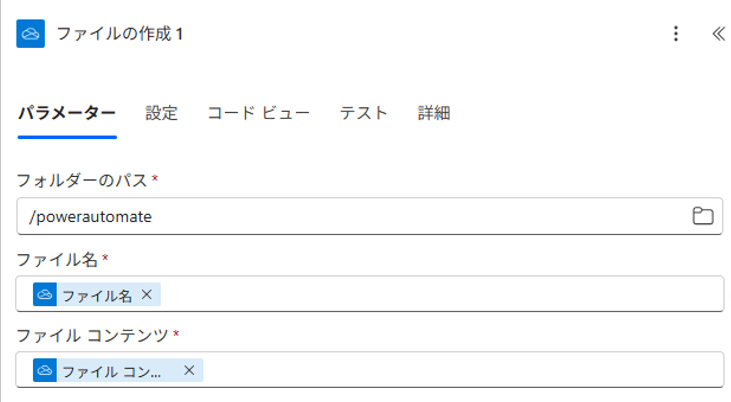Open the テスト tab
Screen dimensions: 731x402
[363, 113]
